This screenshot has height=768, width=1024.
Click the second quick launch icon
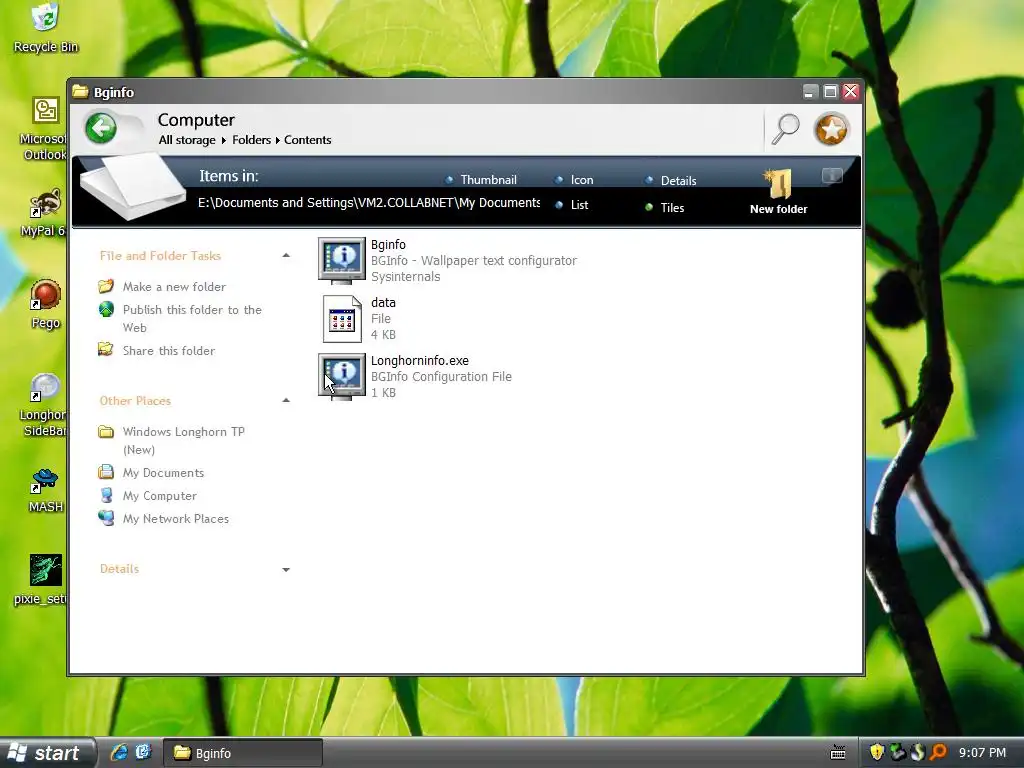[143, 752]
